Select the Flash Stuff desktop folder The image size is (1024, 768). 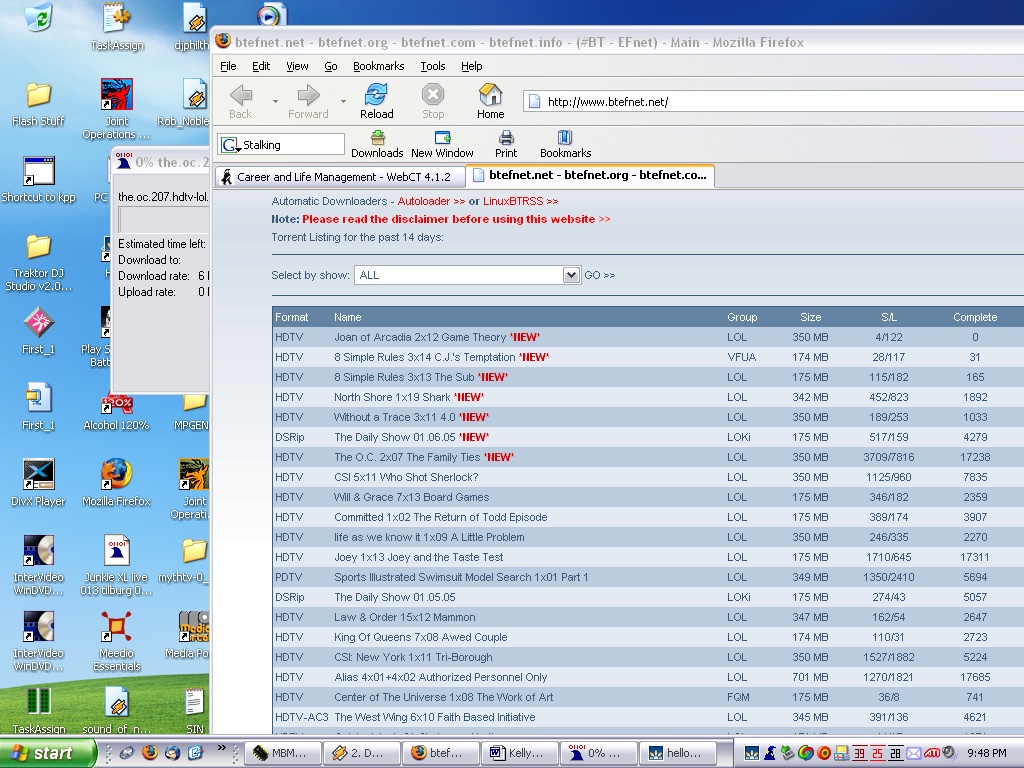39,103
